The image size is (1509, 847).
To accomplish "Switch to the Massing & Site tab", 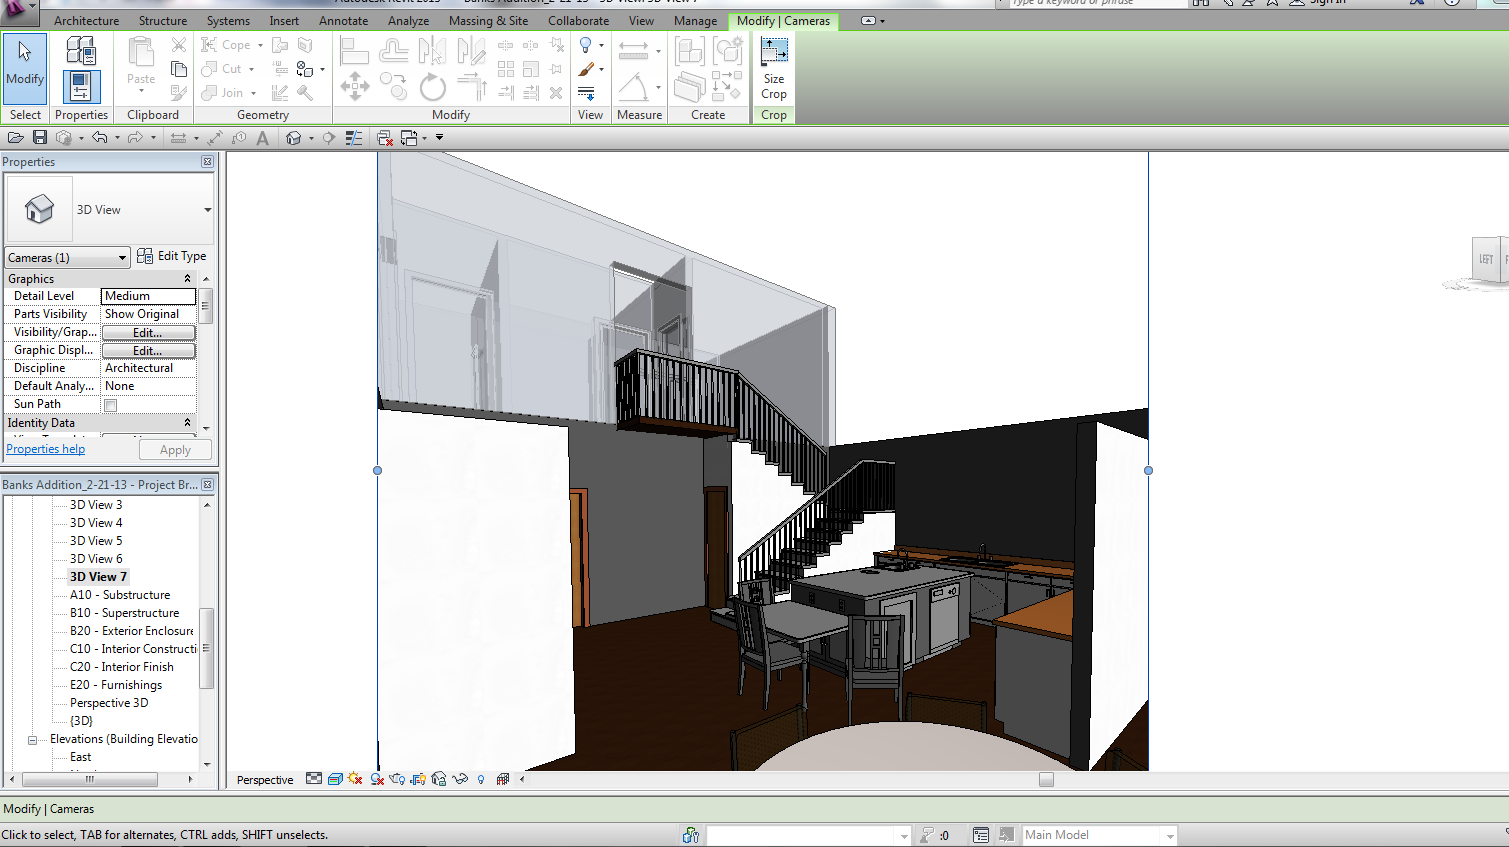I will [488, 21].
